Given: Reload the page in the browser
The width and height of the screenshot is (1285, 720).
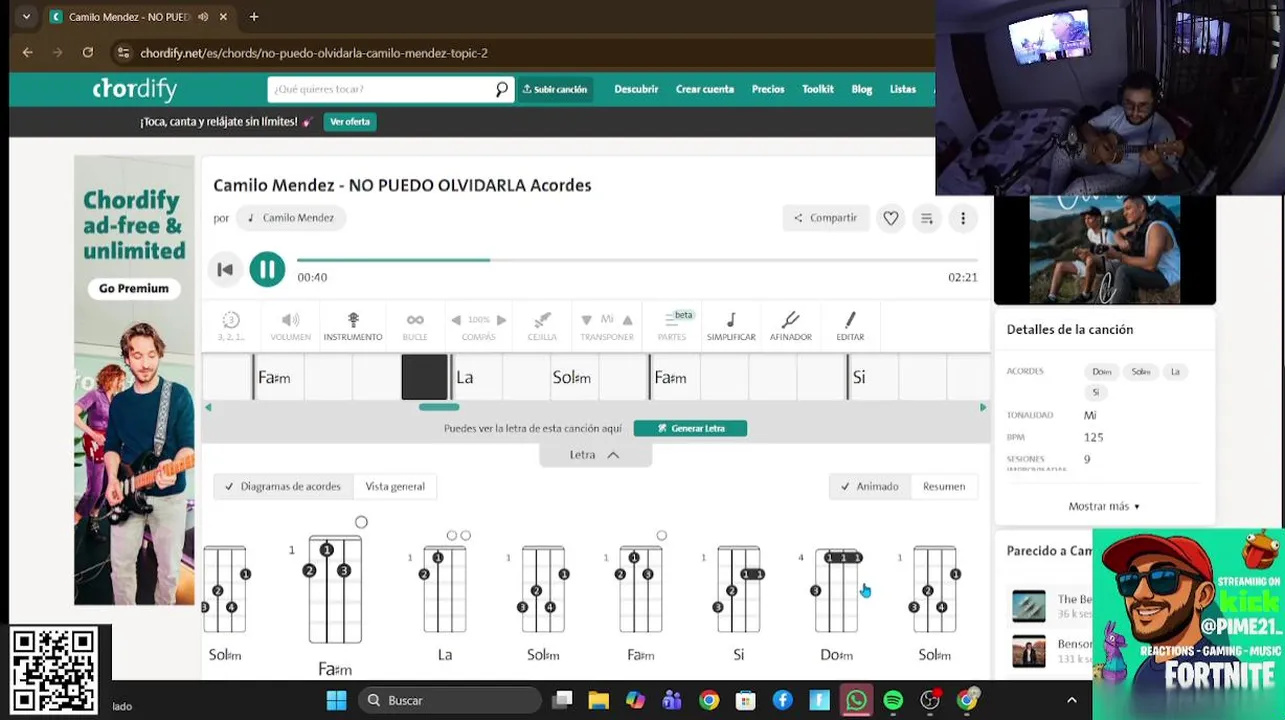Looking at the screenshot, I should click(x=88, y=53).
